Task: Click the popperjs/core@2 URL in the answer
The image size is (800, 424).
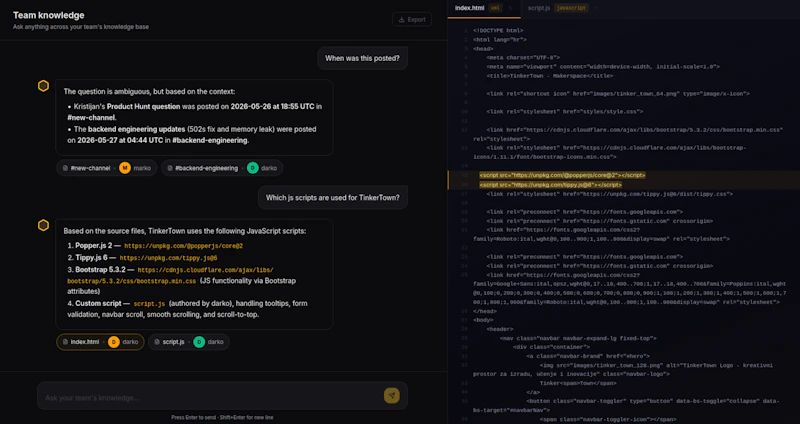Action: click(x=184, y=246)
